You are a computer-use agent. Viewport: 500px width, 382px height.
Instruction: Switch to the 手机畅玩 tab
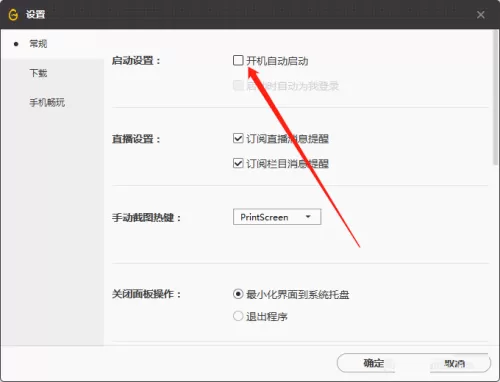pyautogui.click(x=47, y=102)
